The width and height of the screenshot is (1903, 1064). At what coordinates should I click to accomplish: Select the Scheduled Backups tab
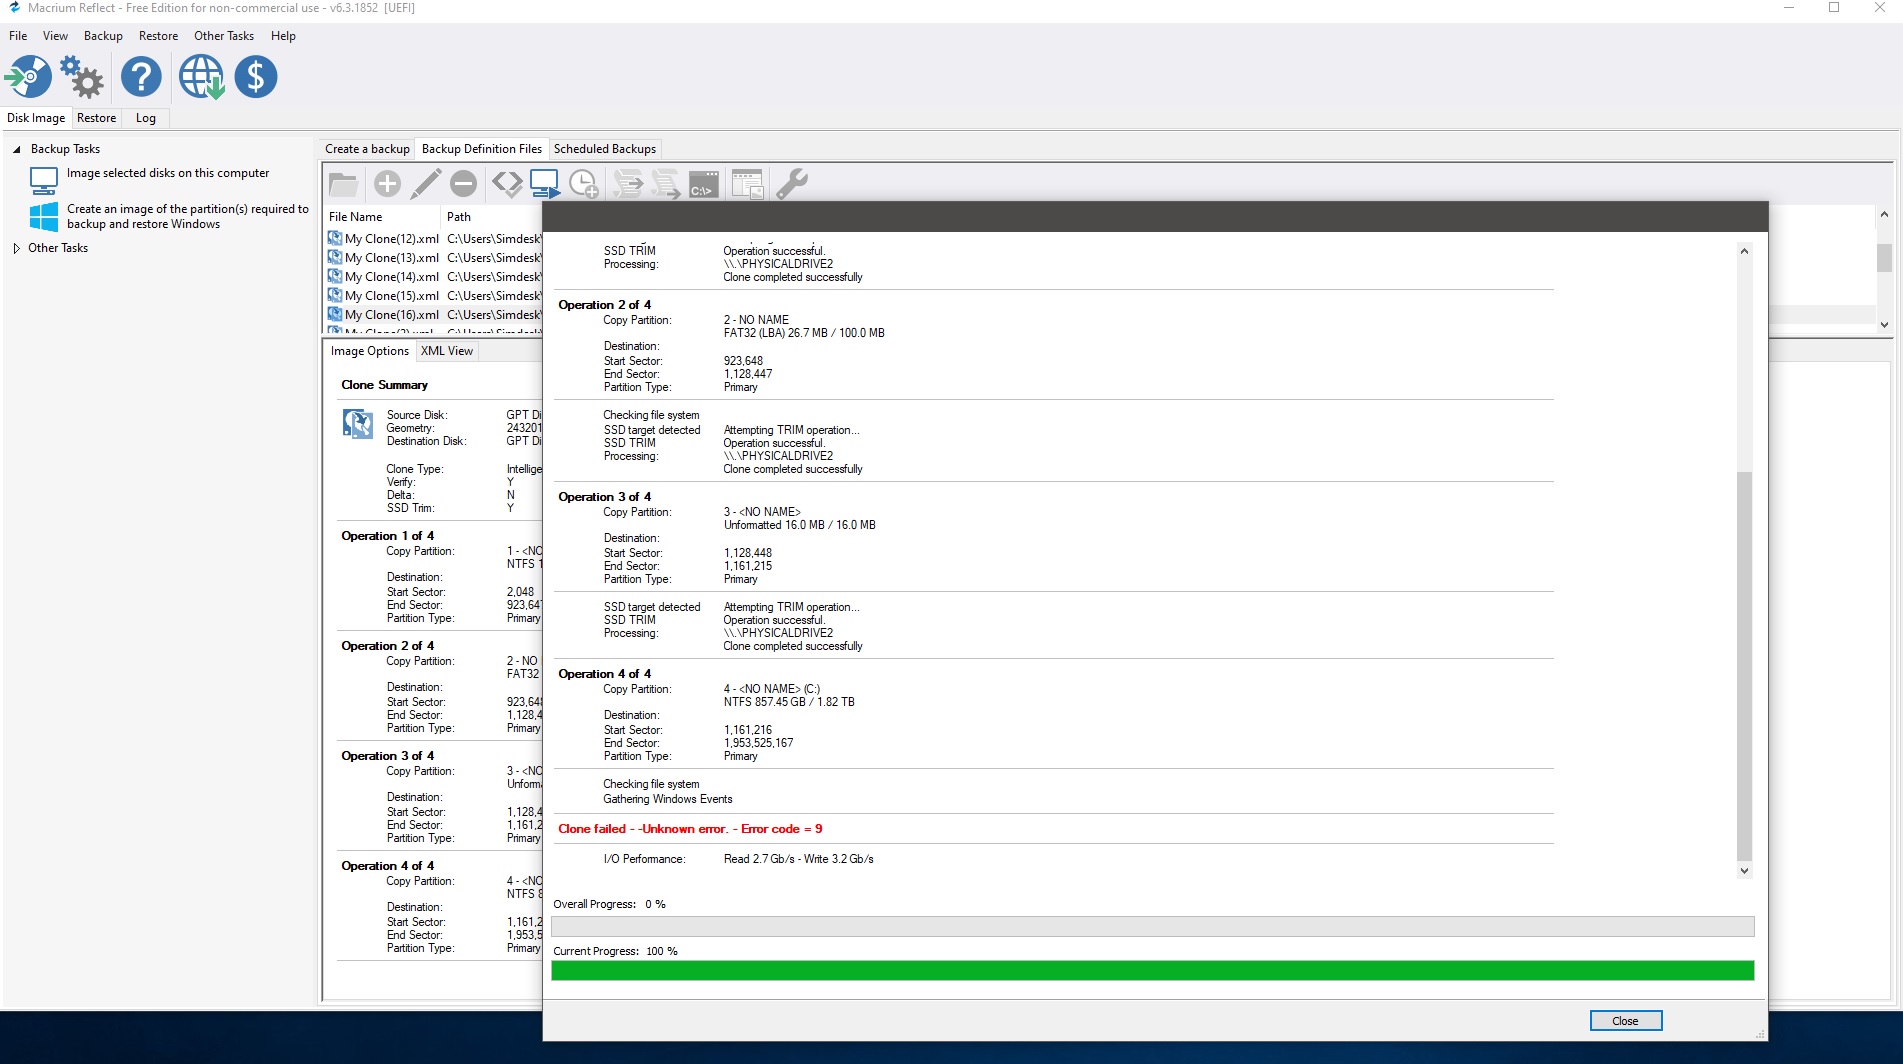click(x=605, y=149)
